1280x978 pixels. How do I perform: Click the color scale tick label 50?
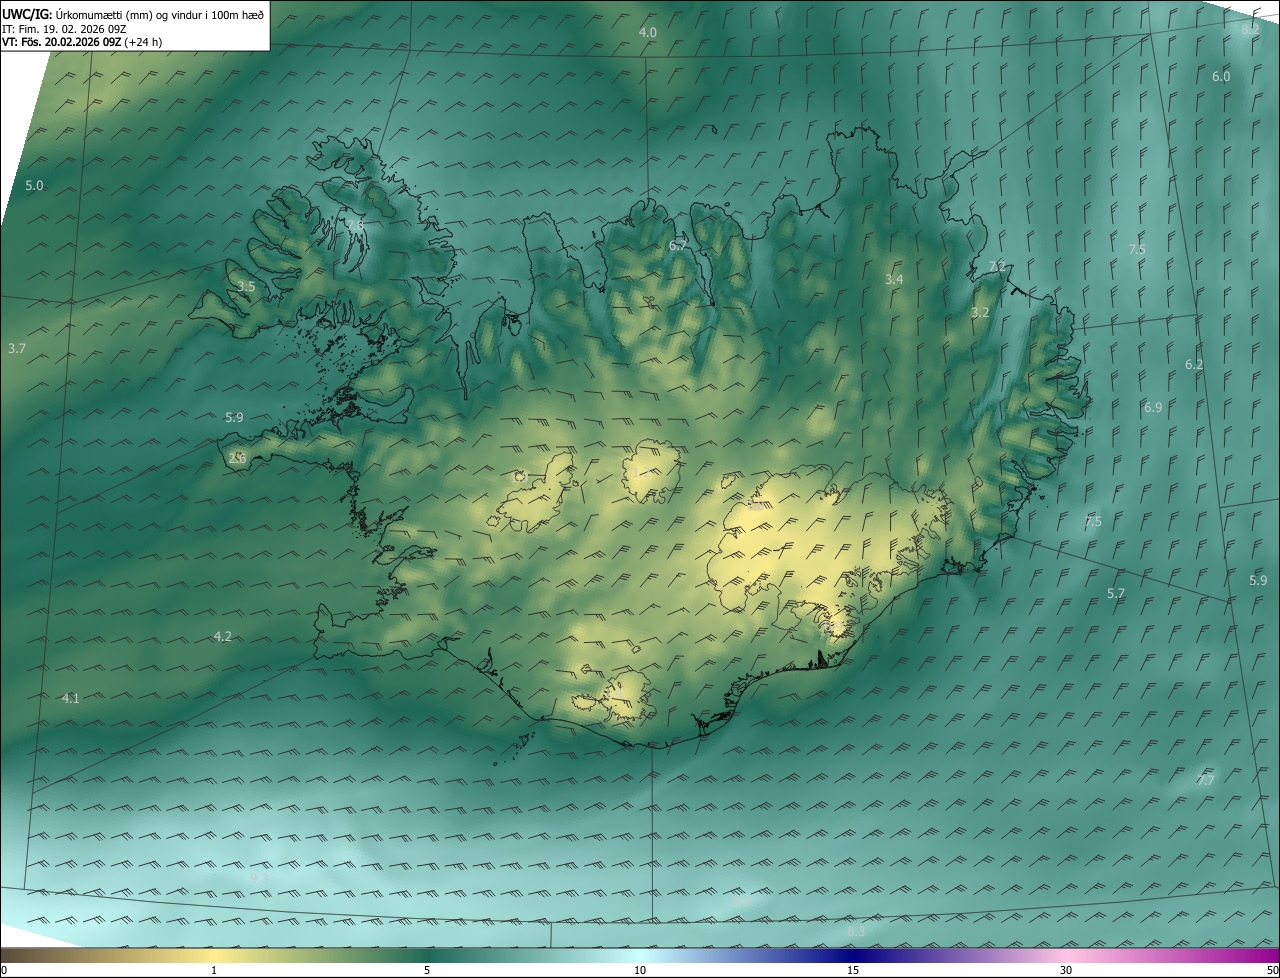click(x=1272, y=970)
